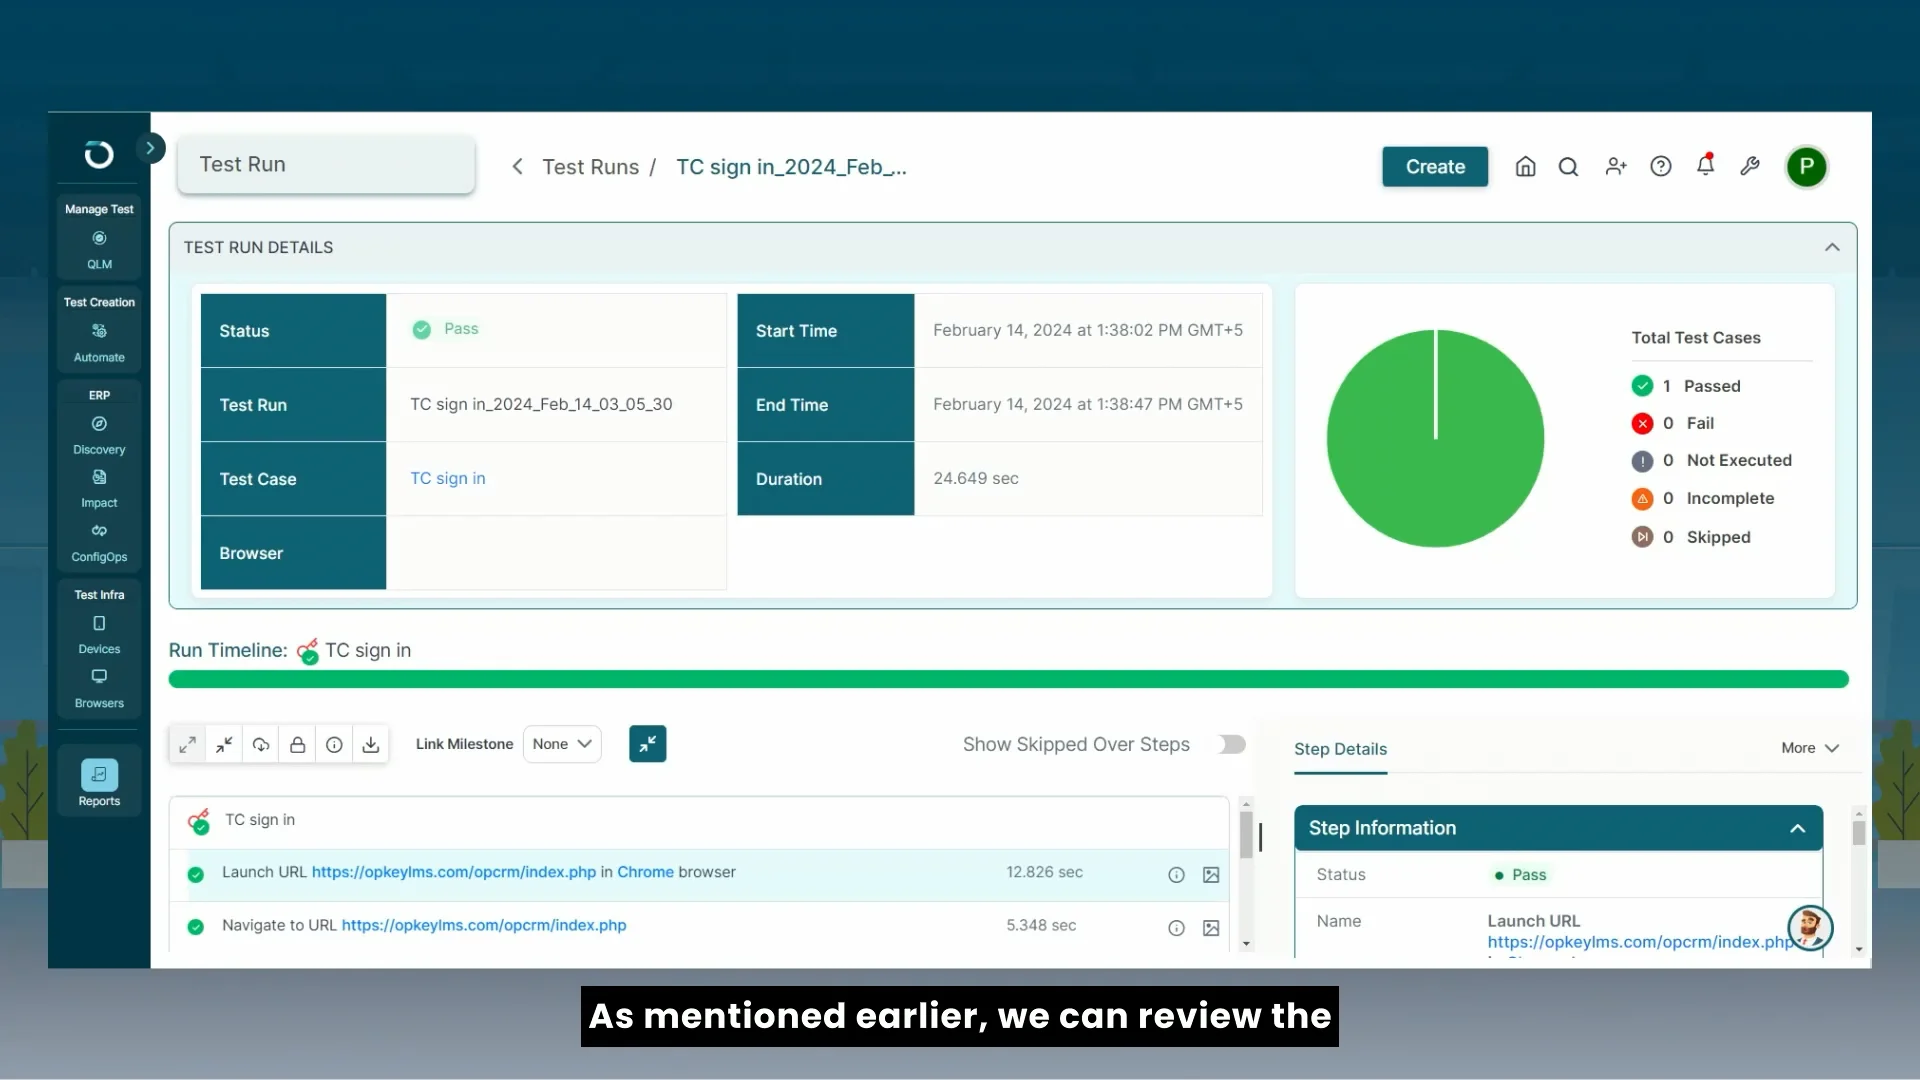Open the Link Milestone None dropdown

coord(562,745)
